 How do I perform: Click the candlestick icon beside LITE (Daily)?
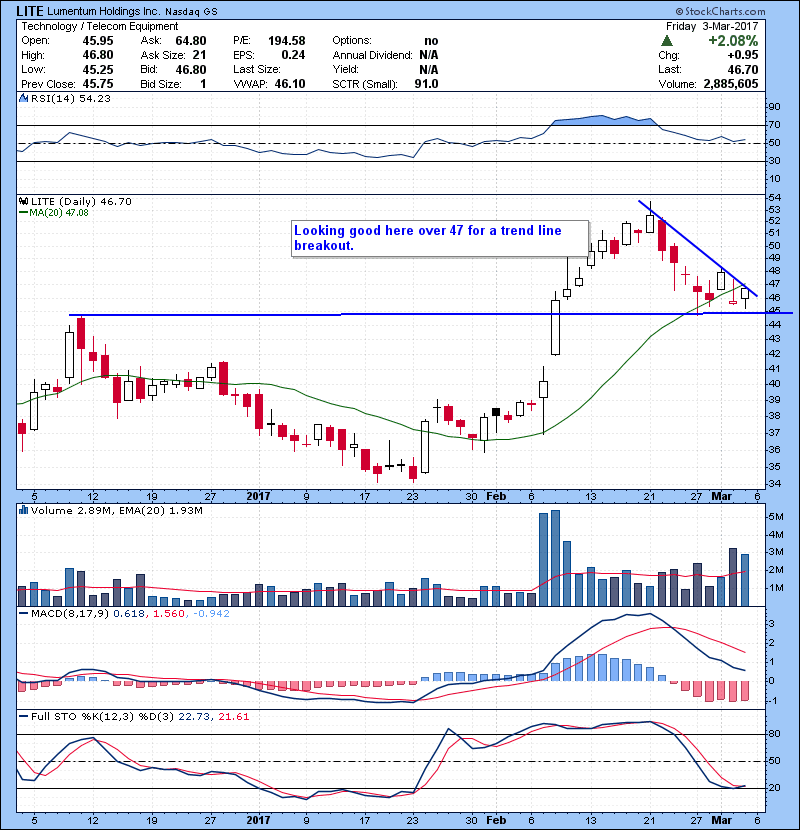23,202
